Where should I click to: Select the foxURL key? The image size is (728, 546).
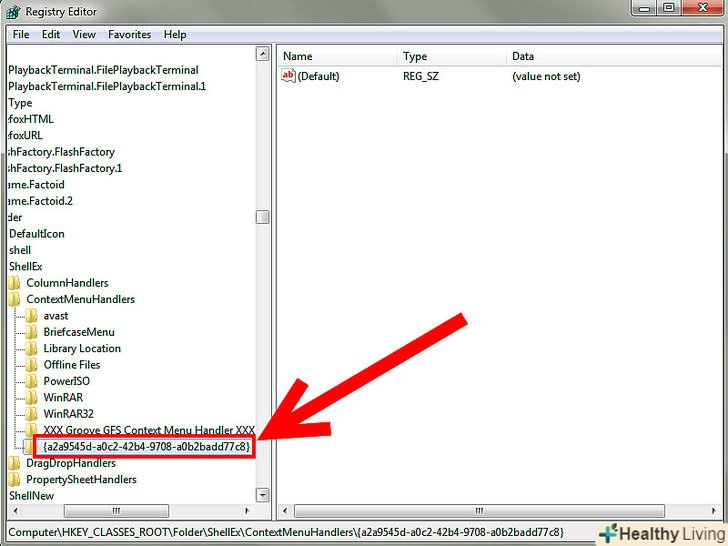[26, 135]
